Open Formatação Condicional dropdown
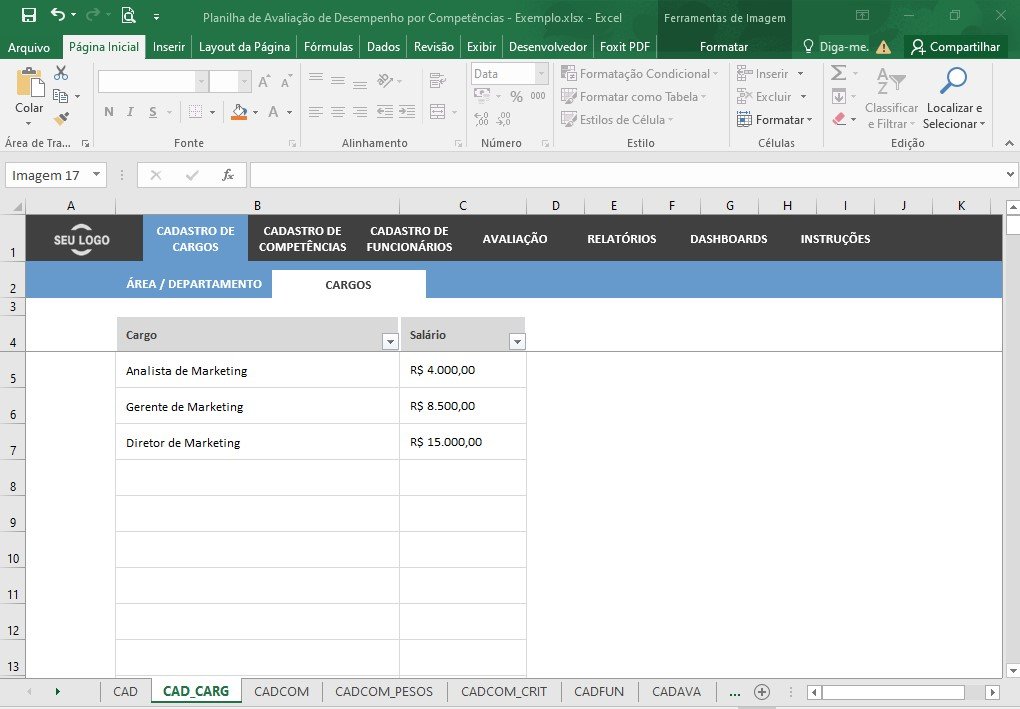Image resolution: width=1020 pixels, height=709 pixels. pyautogui.click(x=640, y=74)
